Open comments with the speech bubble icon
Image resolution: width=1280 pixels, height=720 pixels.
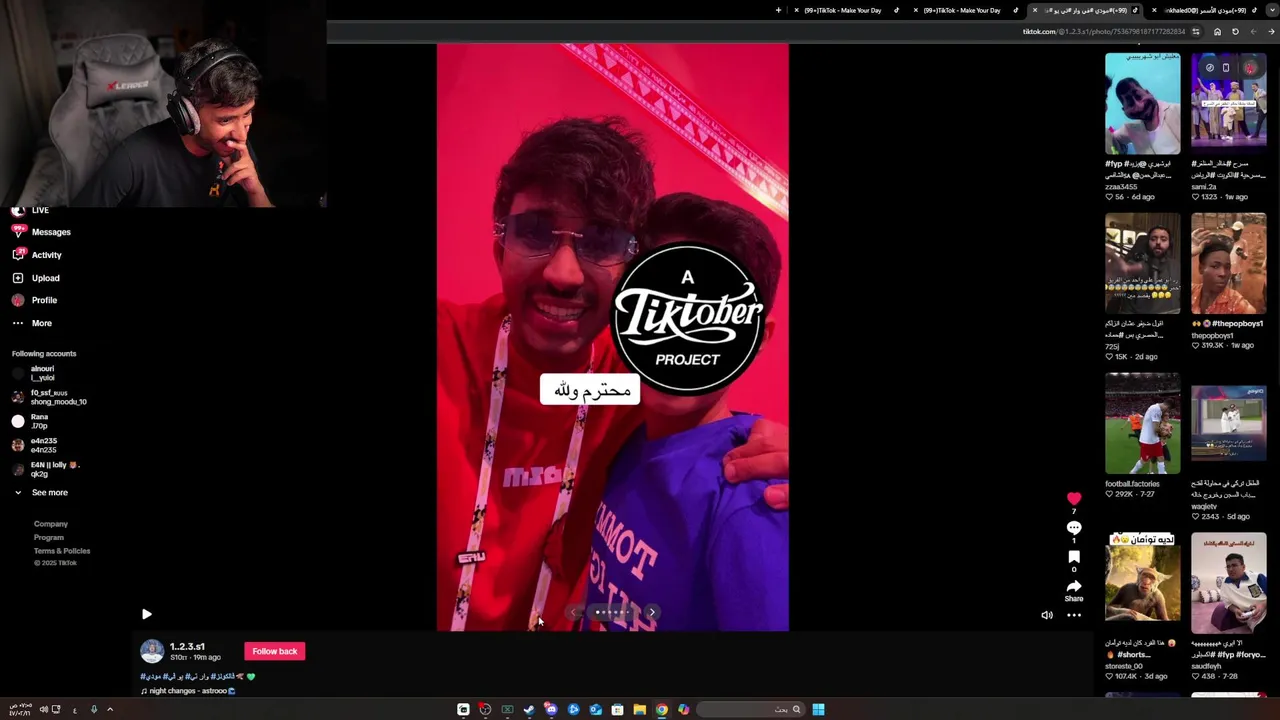(x=1074, y=527)
